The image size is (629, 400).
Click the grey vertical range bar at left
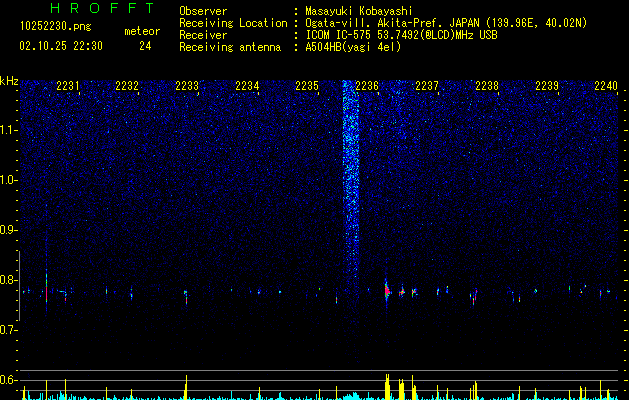click(19, 286)
